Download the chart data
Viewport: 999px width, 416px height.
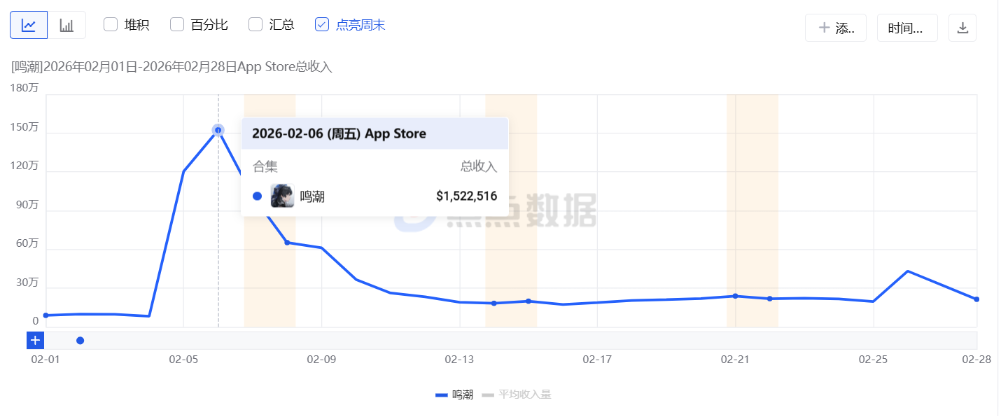[x=963, y=28]
